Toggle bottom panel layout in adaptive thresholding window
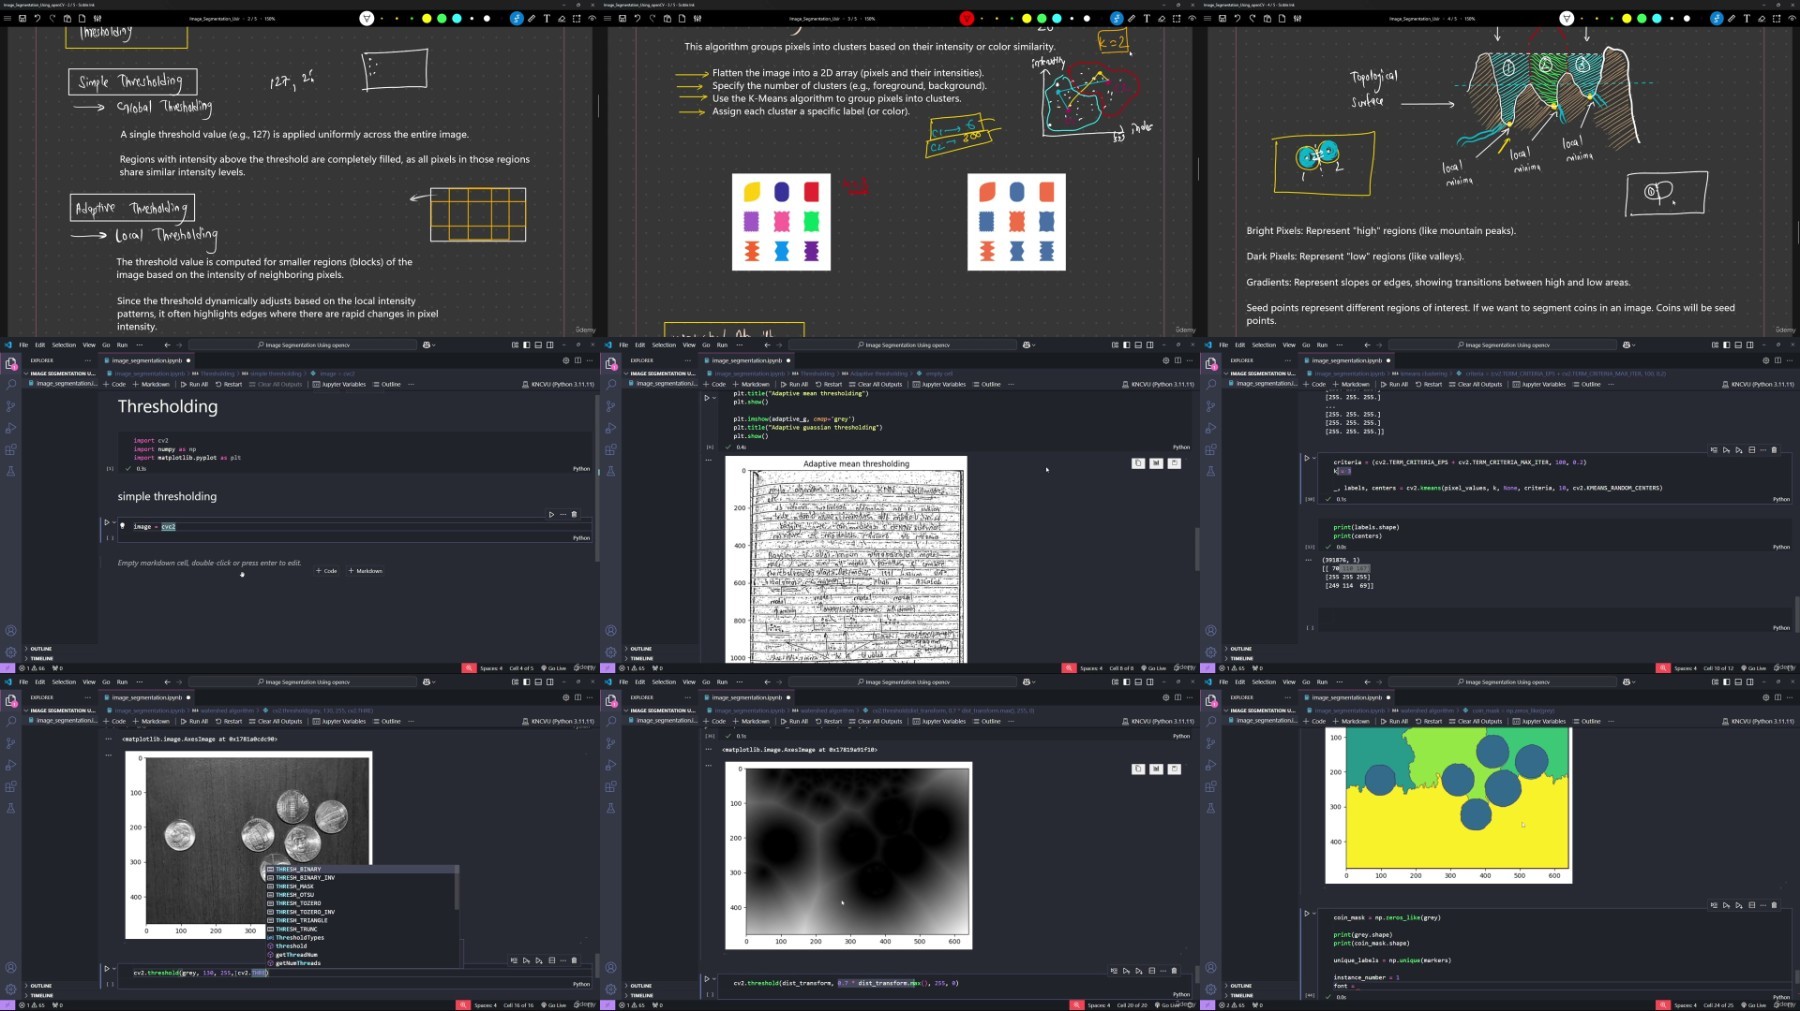1800x1011 pixels. coord(1138,345)
